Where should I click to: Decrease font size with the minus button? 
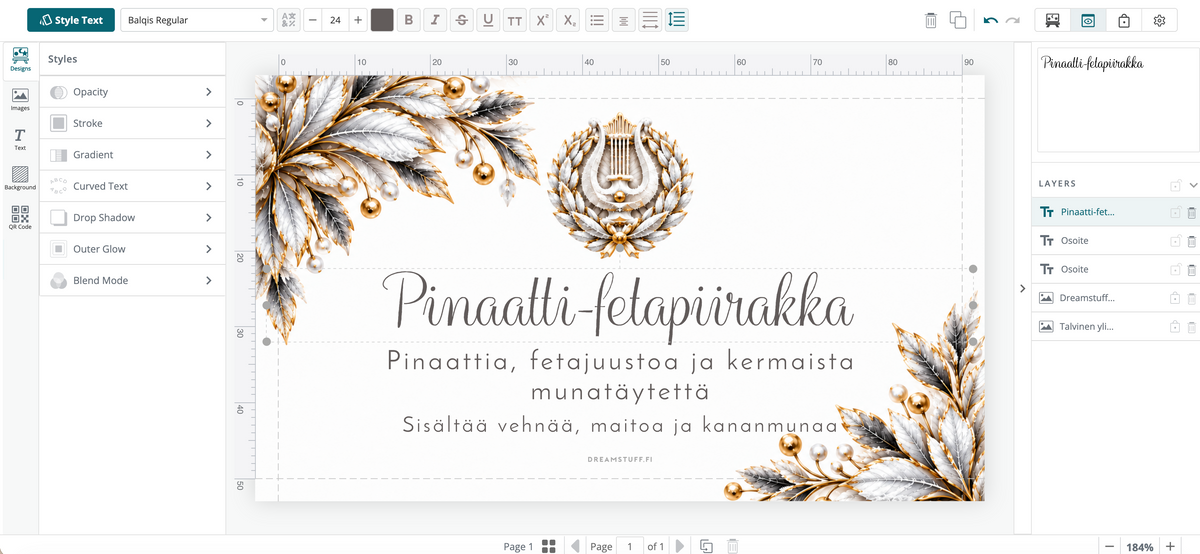click(312, 20)
